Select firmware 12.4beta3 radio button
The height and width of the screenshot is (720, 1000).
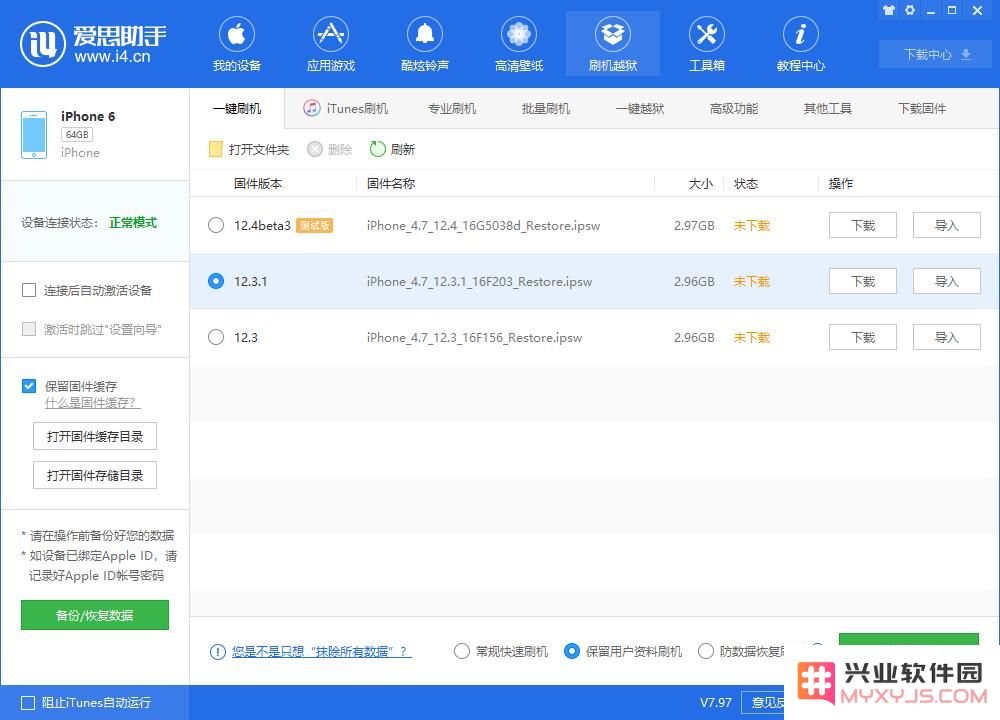point(216,225)
